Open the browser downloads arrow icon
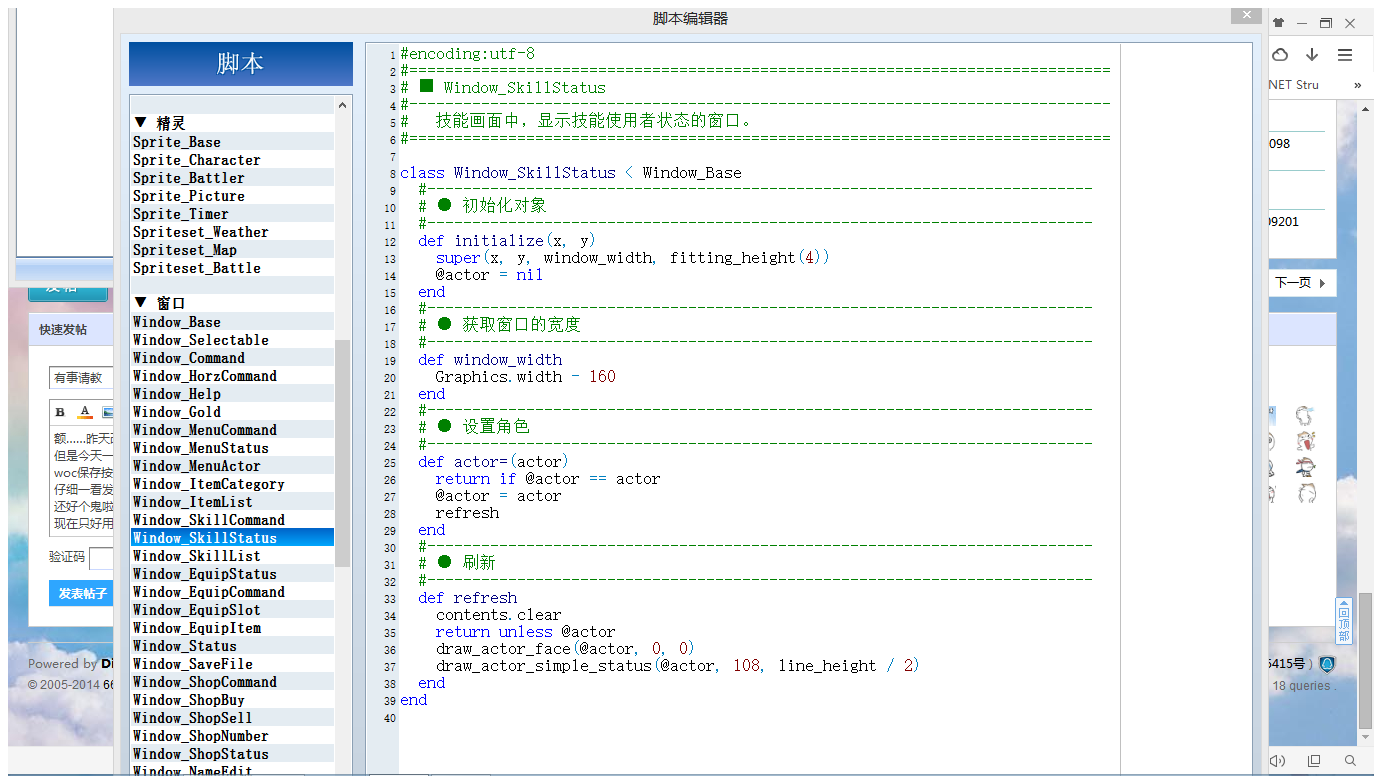This screenshot has width=1382, height=784. point(1312,55)
